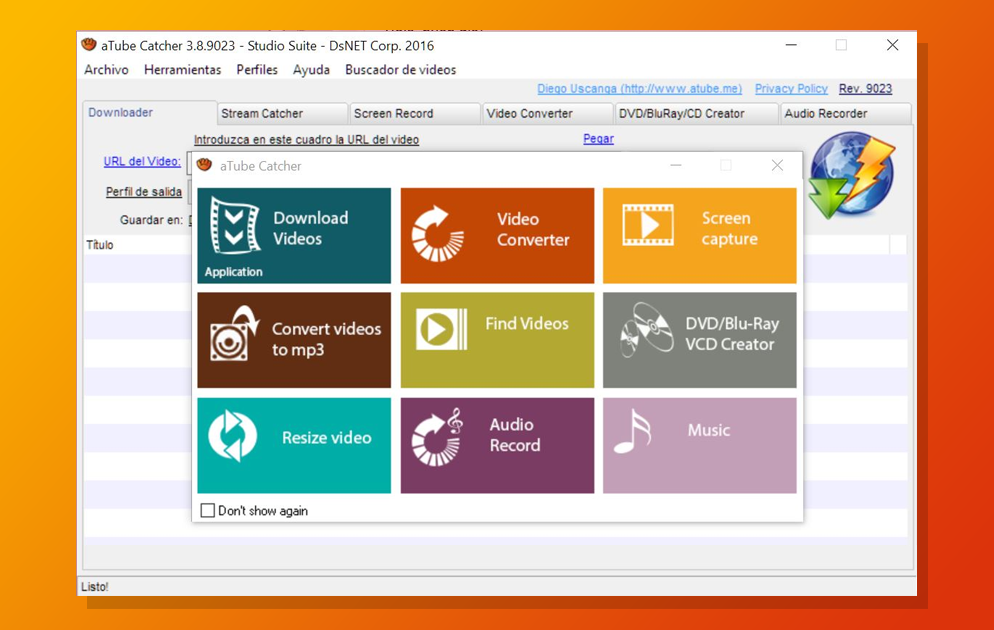994x630 pixels.
Task: Switch to the DVD/BluRay/CD Creator tab
Action: pos(697,113)
